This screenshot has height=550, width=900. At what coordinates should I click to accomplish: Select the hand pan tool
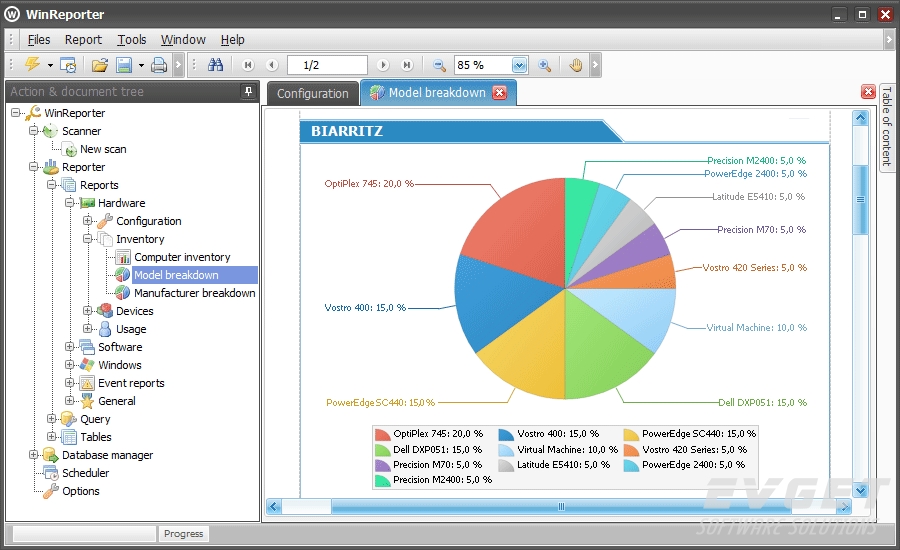tap(576, 65)
